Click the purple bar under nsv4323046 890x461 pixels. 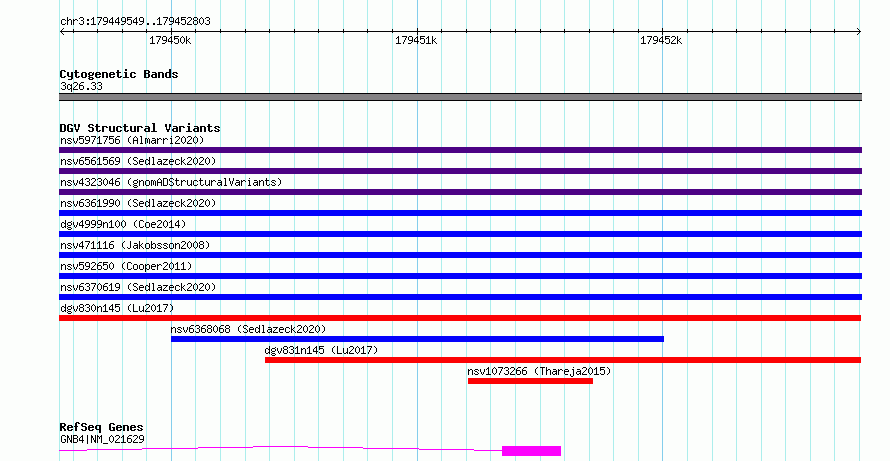460,192
